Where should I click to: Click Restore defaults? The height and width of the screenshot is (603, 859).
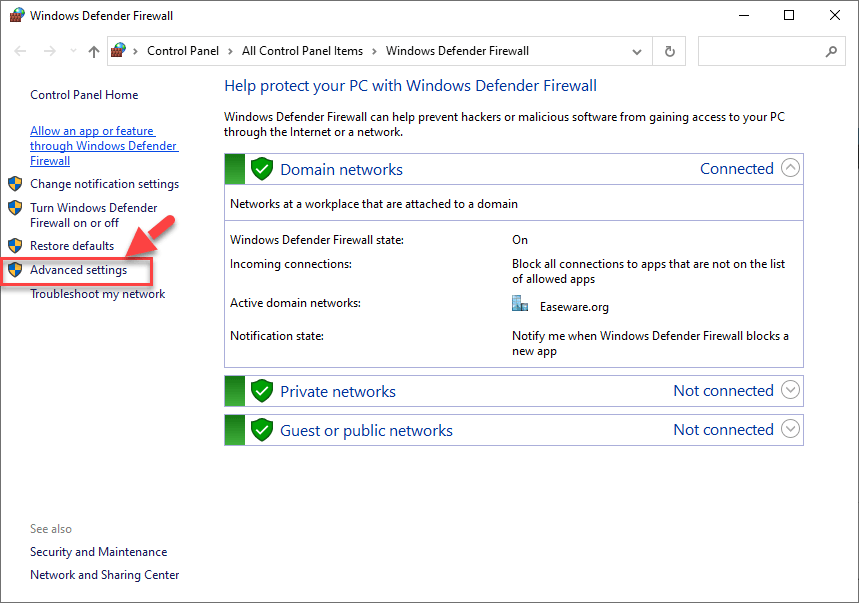coord(72,246)
